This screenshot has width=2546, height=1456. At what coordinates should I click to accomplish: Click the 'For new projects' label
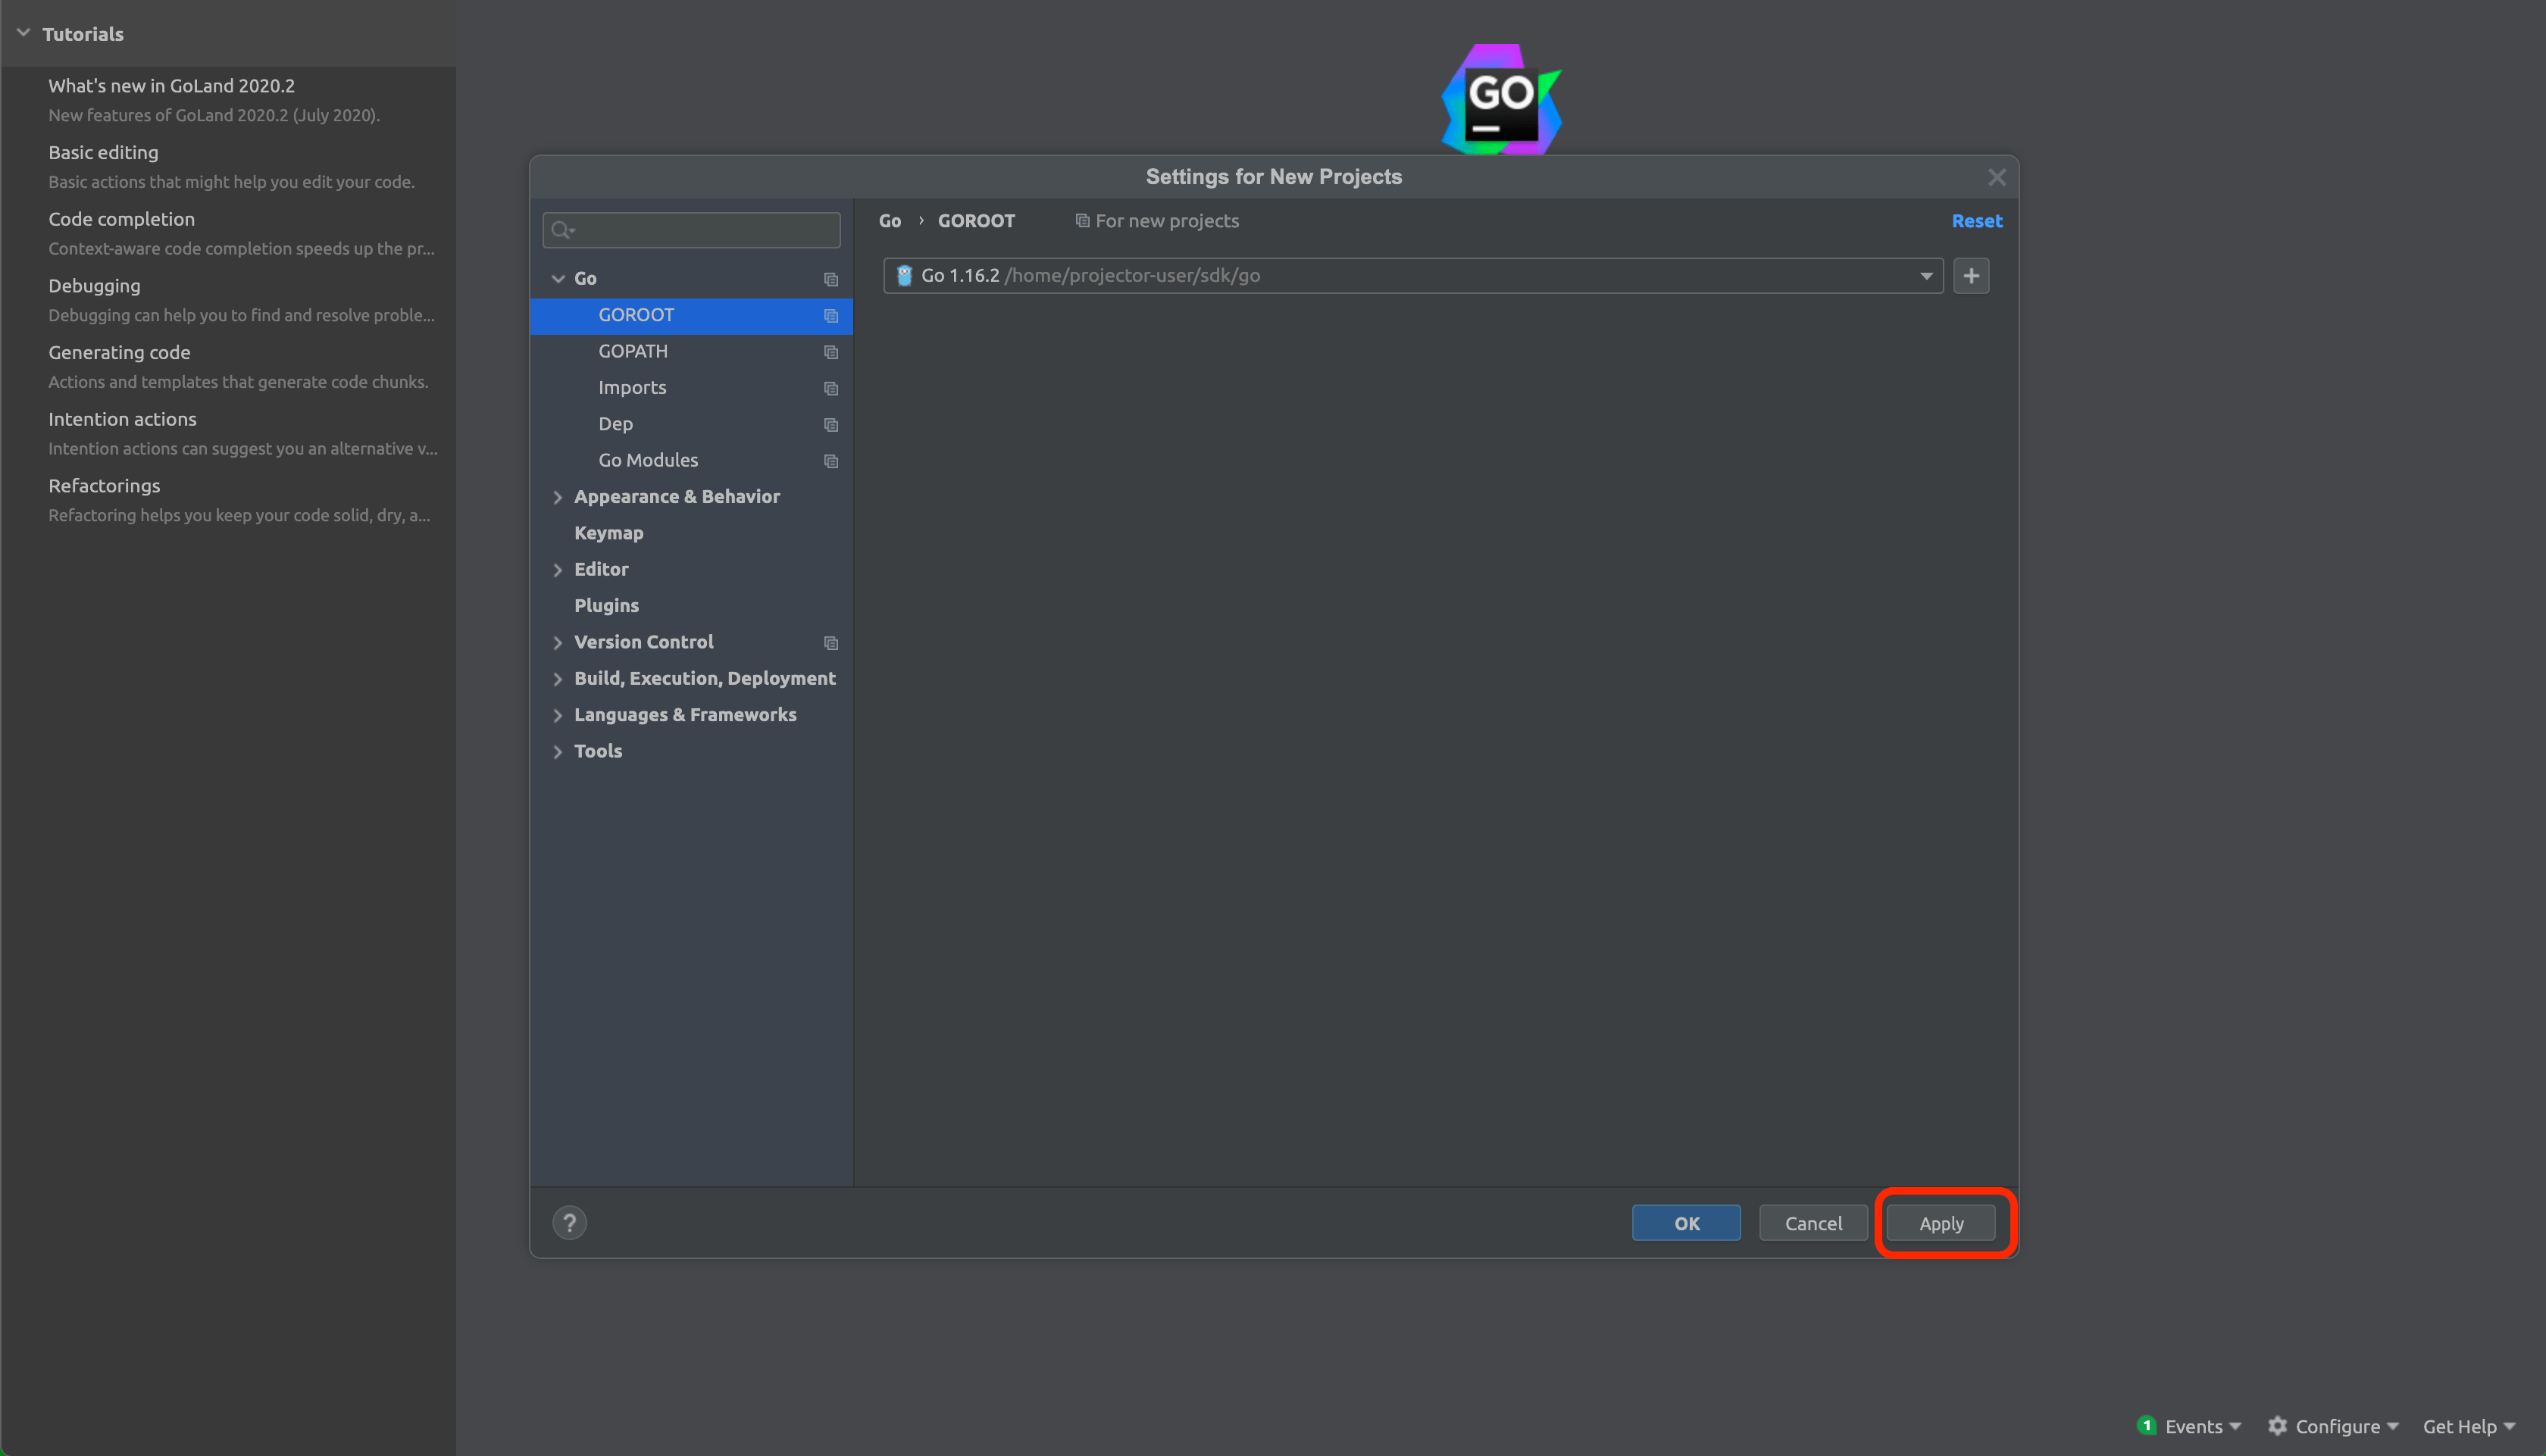pos(1167,221)
